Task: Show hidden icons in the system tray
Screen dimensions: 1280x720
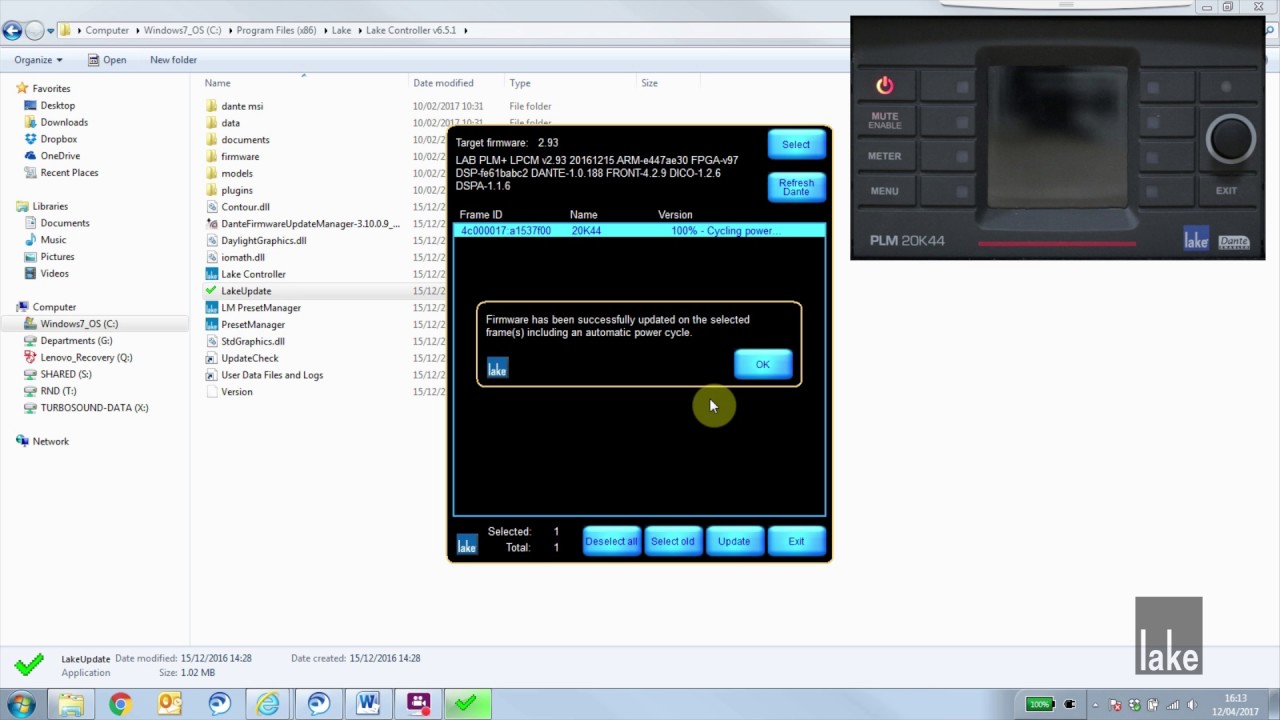Action: click(1095, 704)
